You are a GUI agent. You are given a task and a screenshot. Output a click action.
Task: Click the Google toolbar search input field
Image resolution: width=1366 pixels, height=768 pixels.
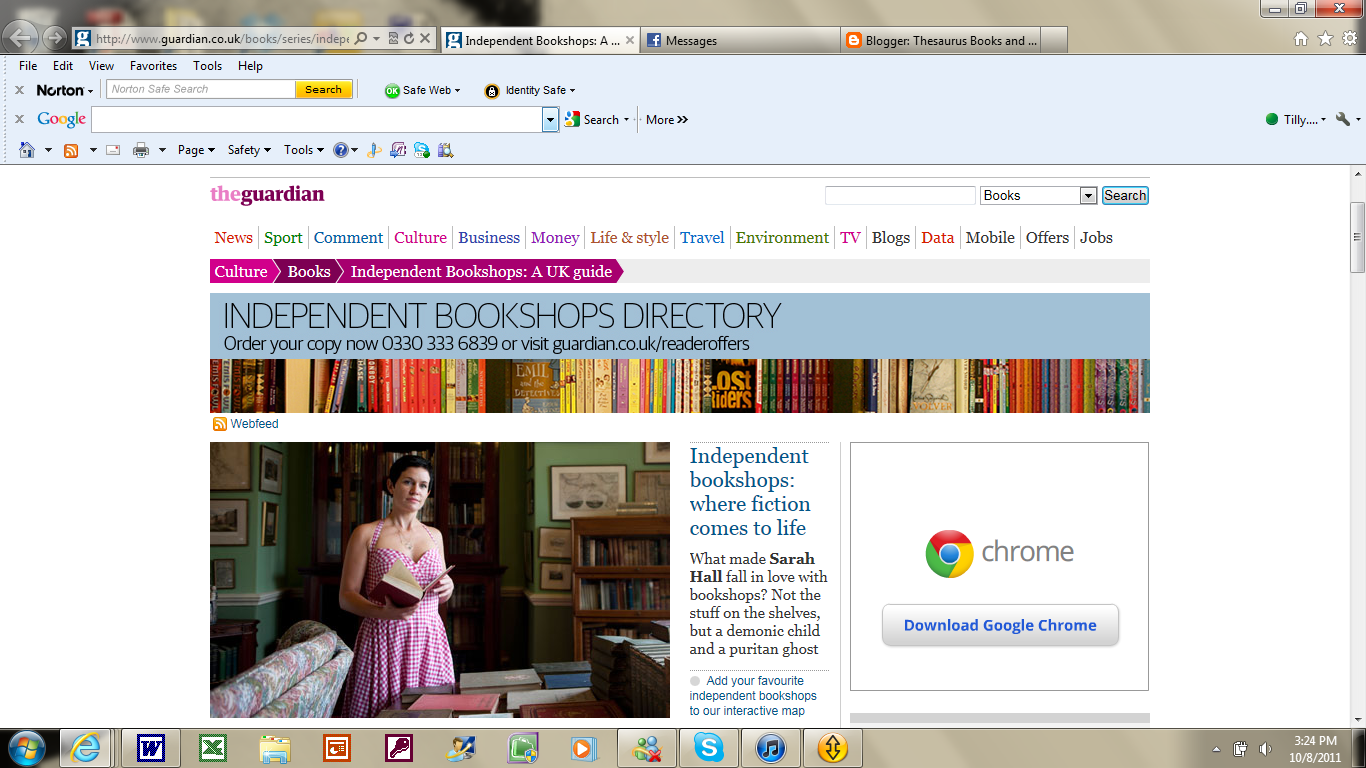pyautogui.click(x=318, y=120)
